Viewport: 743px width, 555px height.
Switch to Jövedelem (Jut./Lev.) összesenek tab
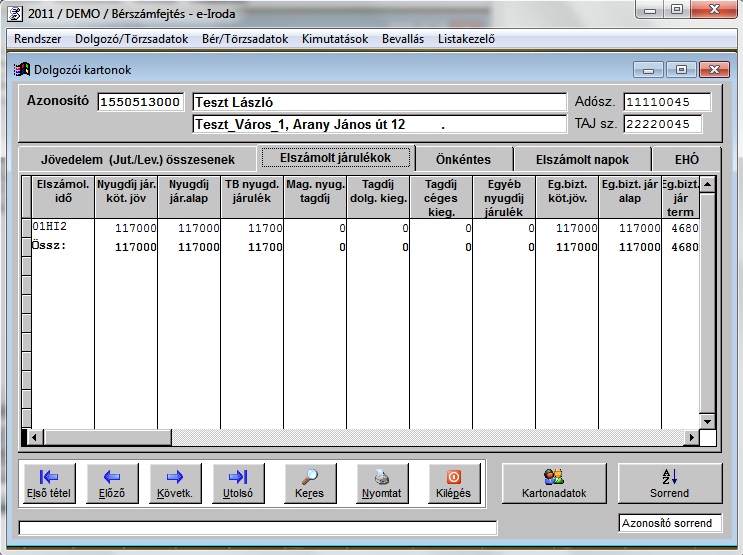tap(137, 159)
